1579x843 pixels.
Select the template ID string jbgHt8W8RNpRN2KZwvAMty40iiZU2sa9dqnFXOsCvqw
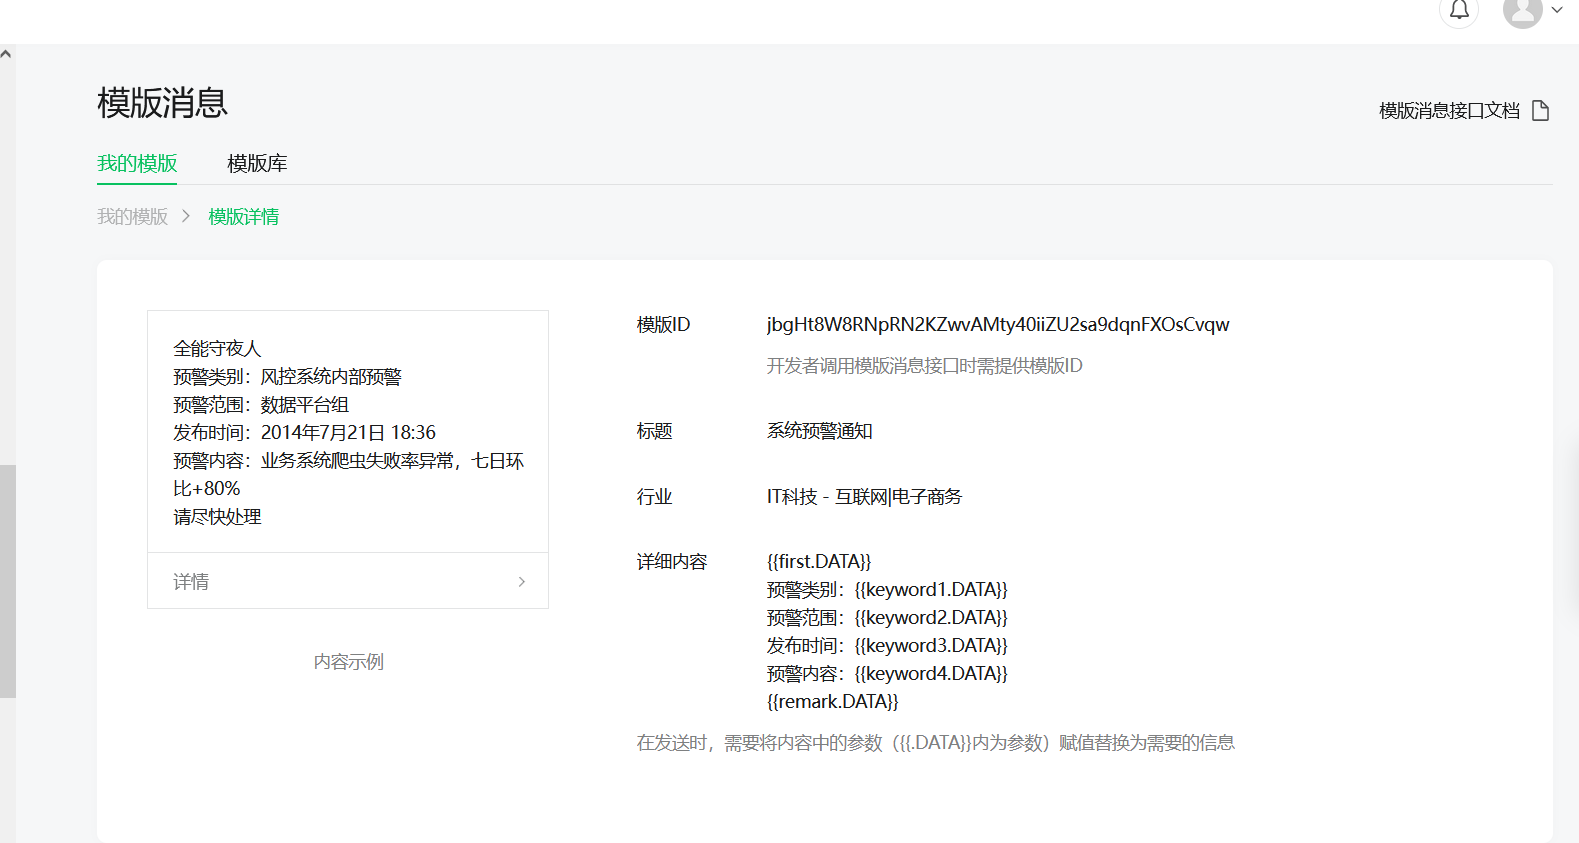pyautogui.click(x=998, y=325)
